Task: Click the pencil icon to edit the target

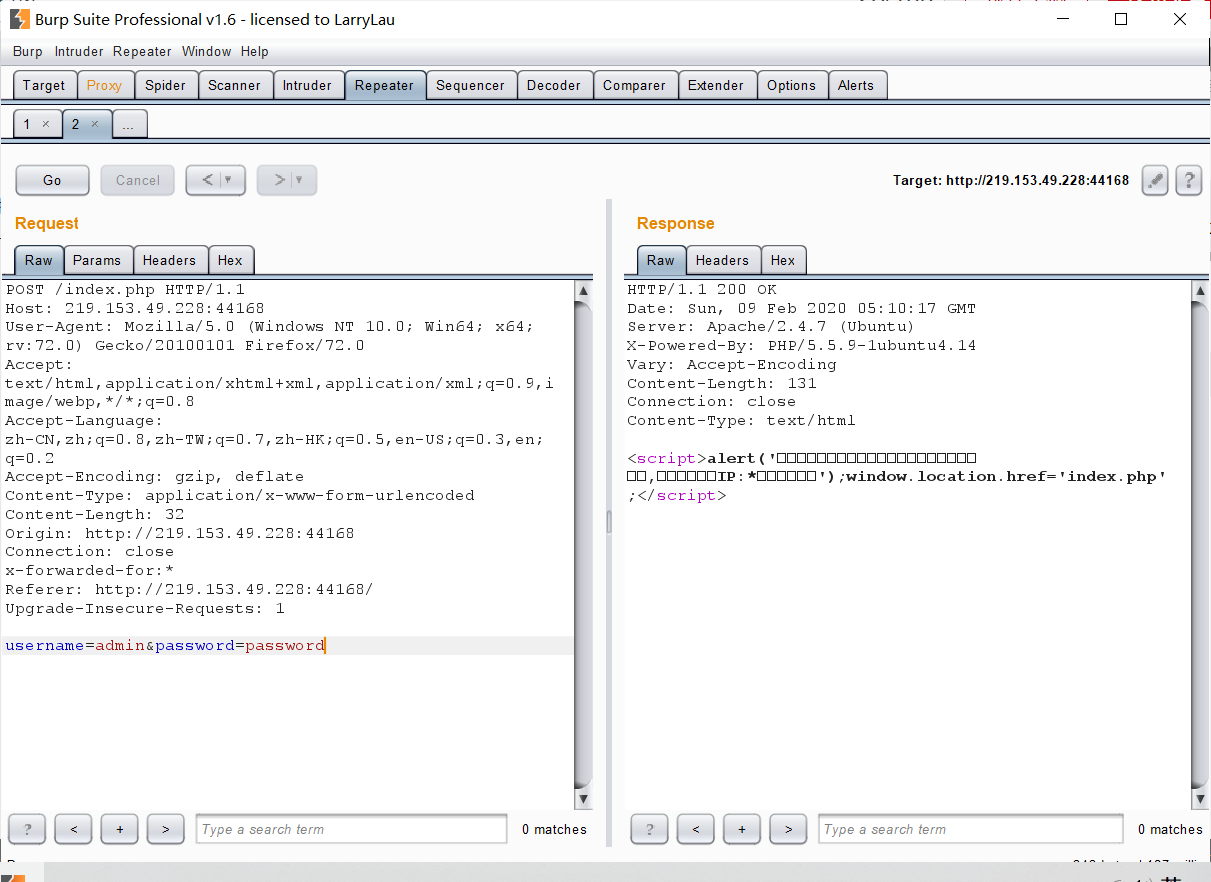Action: point(1155,180)
